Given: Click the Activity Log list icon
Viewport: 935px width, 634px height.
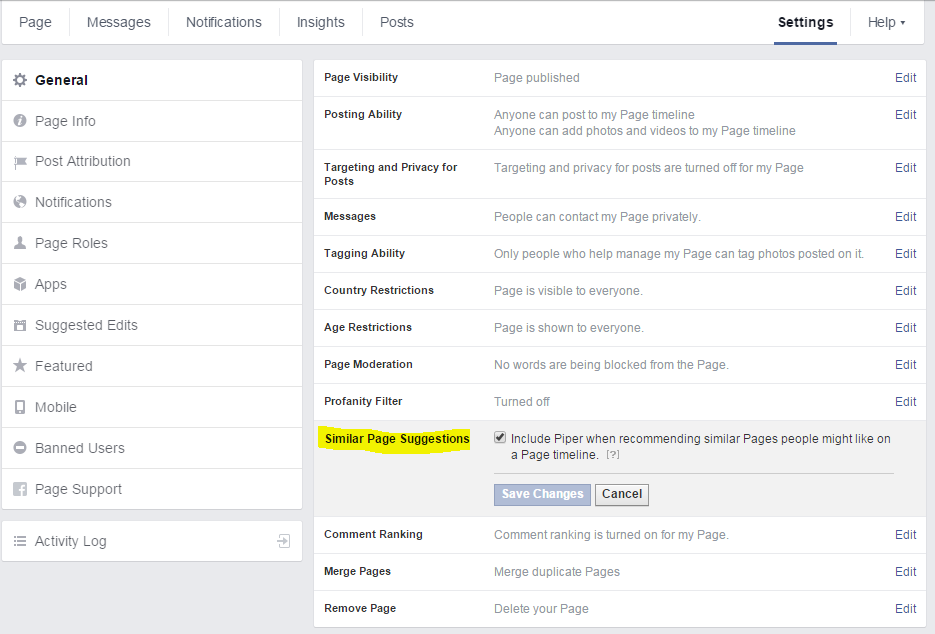Looking at the screenshot, I should click(x=20, y=541).
